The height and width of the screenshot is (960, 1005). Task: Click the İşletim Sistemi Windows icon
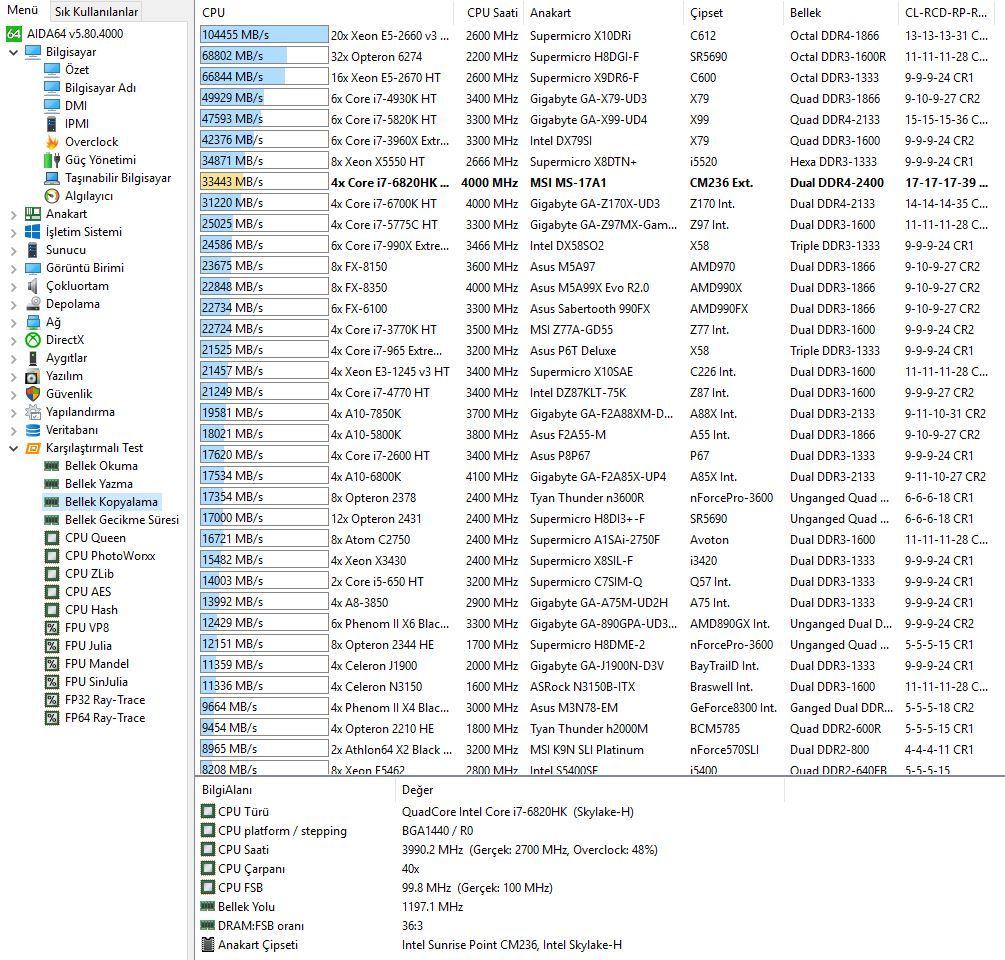click(x=33, y=232)
